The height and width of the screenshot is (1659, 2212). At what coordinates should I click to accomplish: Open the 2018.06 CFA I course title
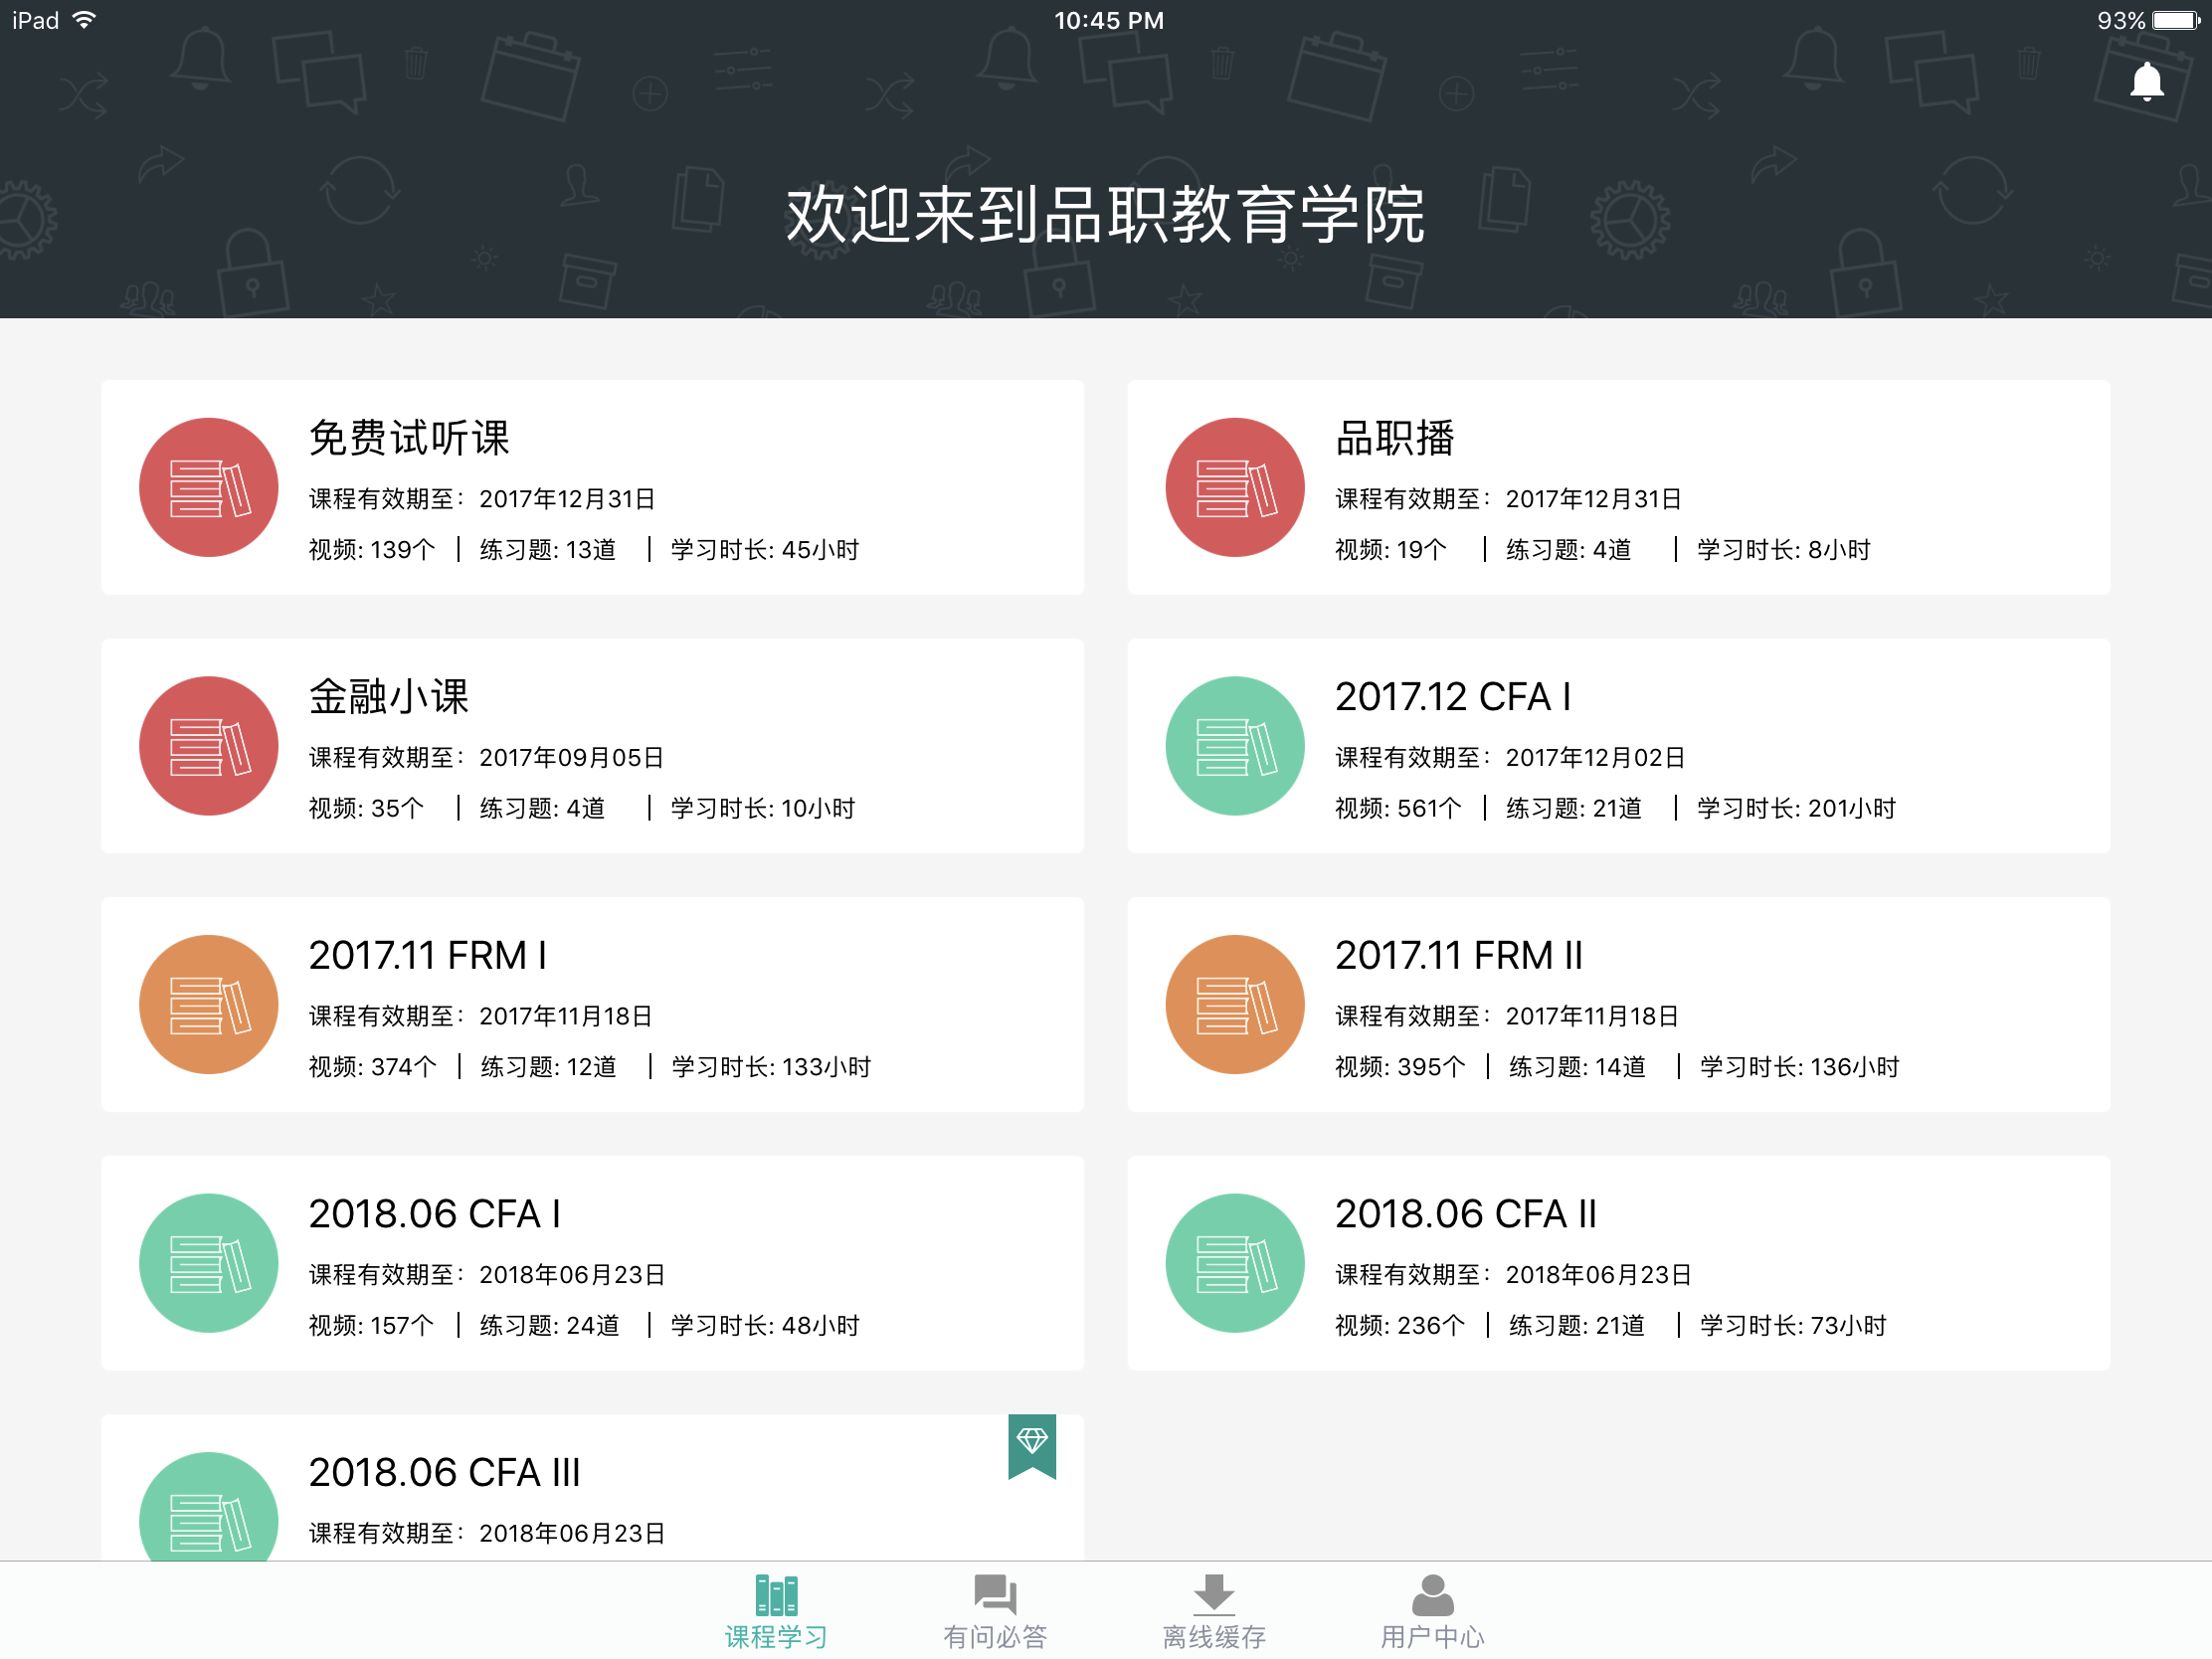coord(434,1214)
